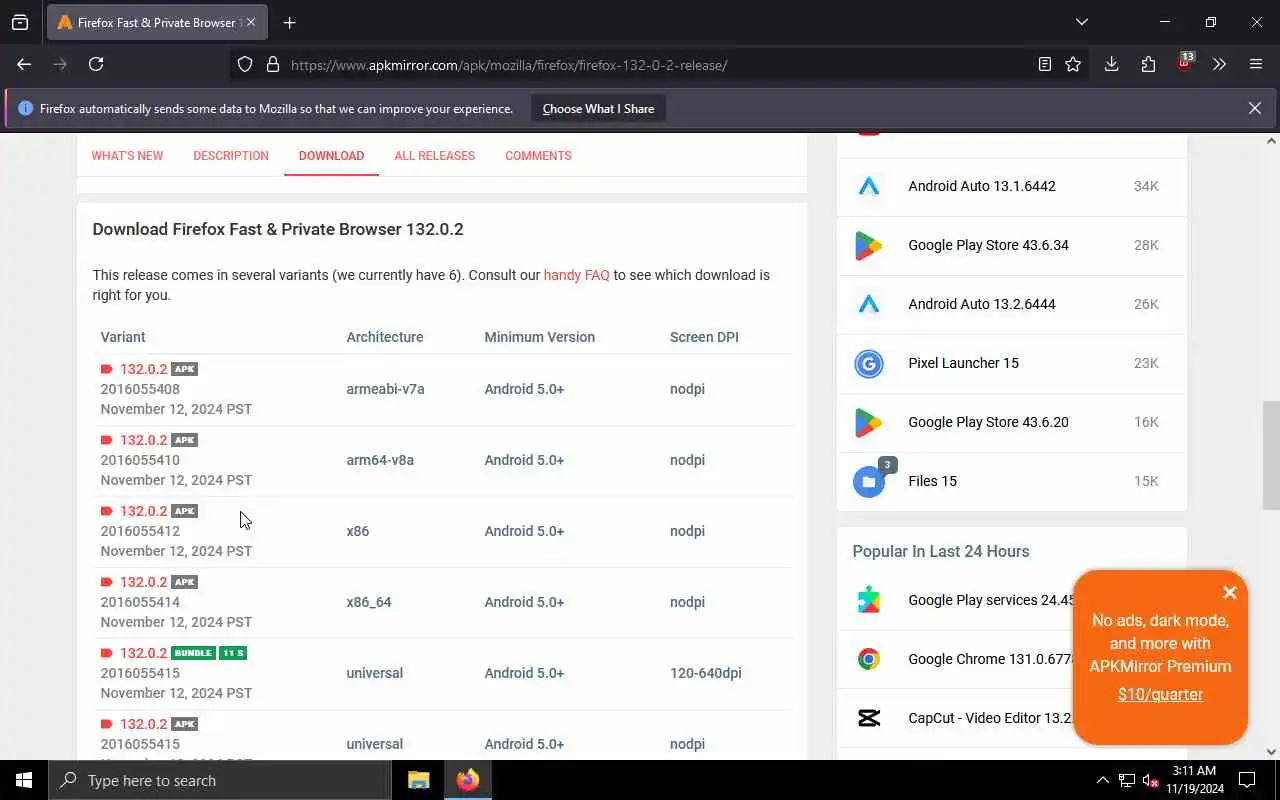Select the DOWNLOAD tab
Screen dimensions: 1280x800
[x=331, y=156]
